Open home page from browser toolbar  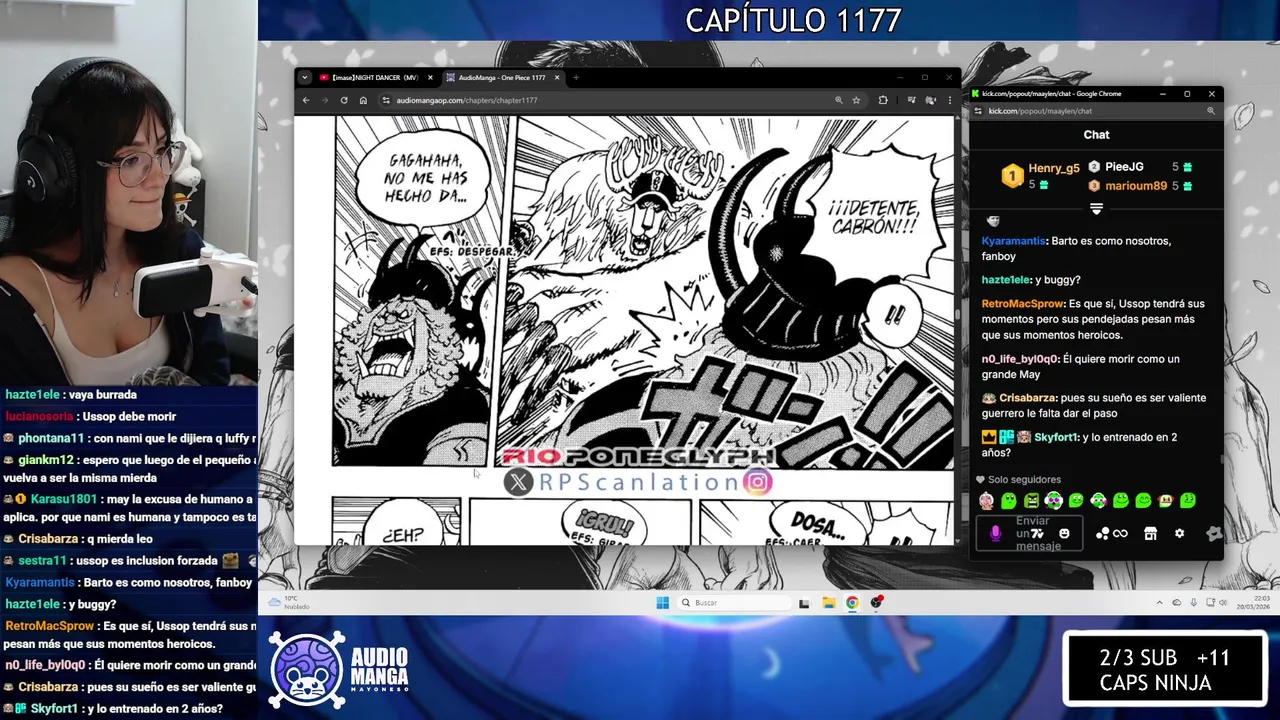click(x=363, y=100)
